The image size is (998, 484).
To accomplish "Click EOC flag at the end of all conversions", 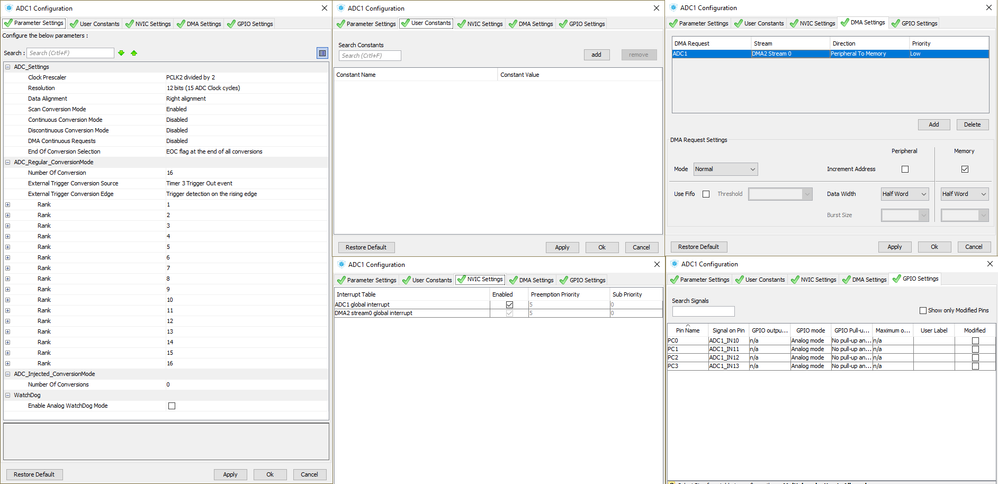I will coord(214,152).
